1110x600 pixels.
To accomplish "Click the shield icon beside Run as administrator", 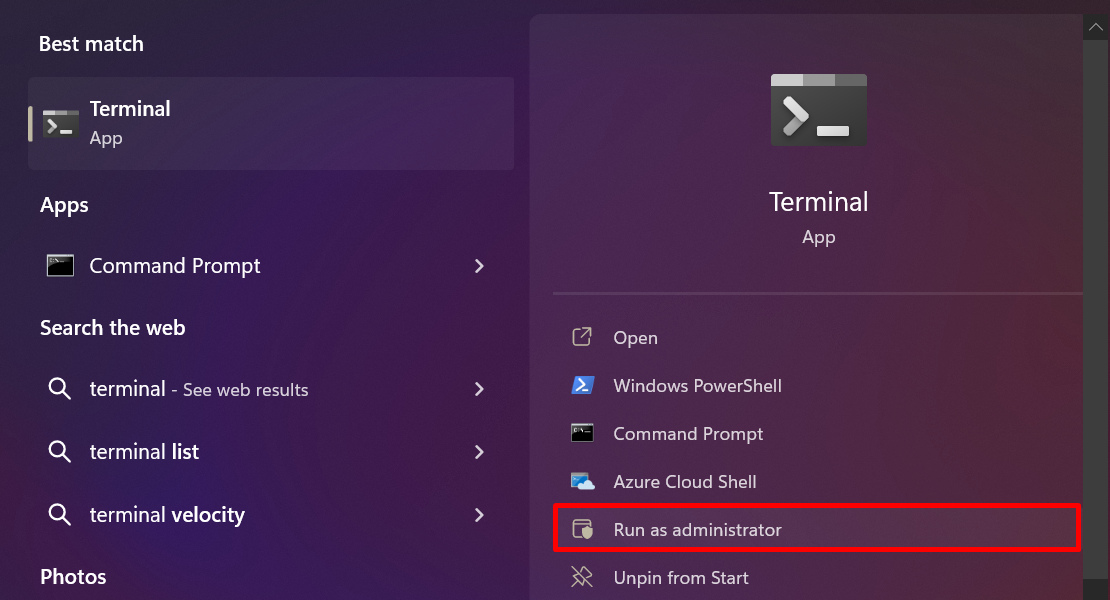I will point(583,530).
